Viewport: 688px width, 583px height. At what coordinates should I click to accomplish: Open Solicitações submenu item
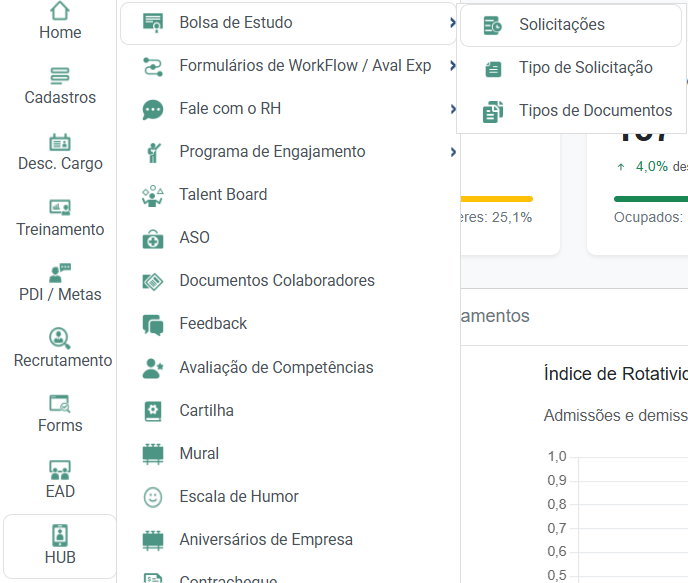561,25
